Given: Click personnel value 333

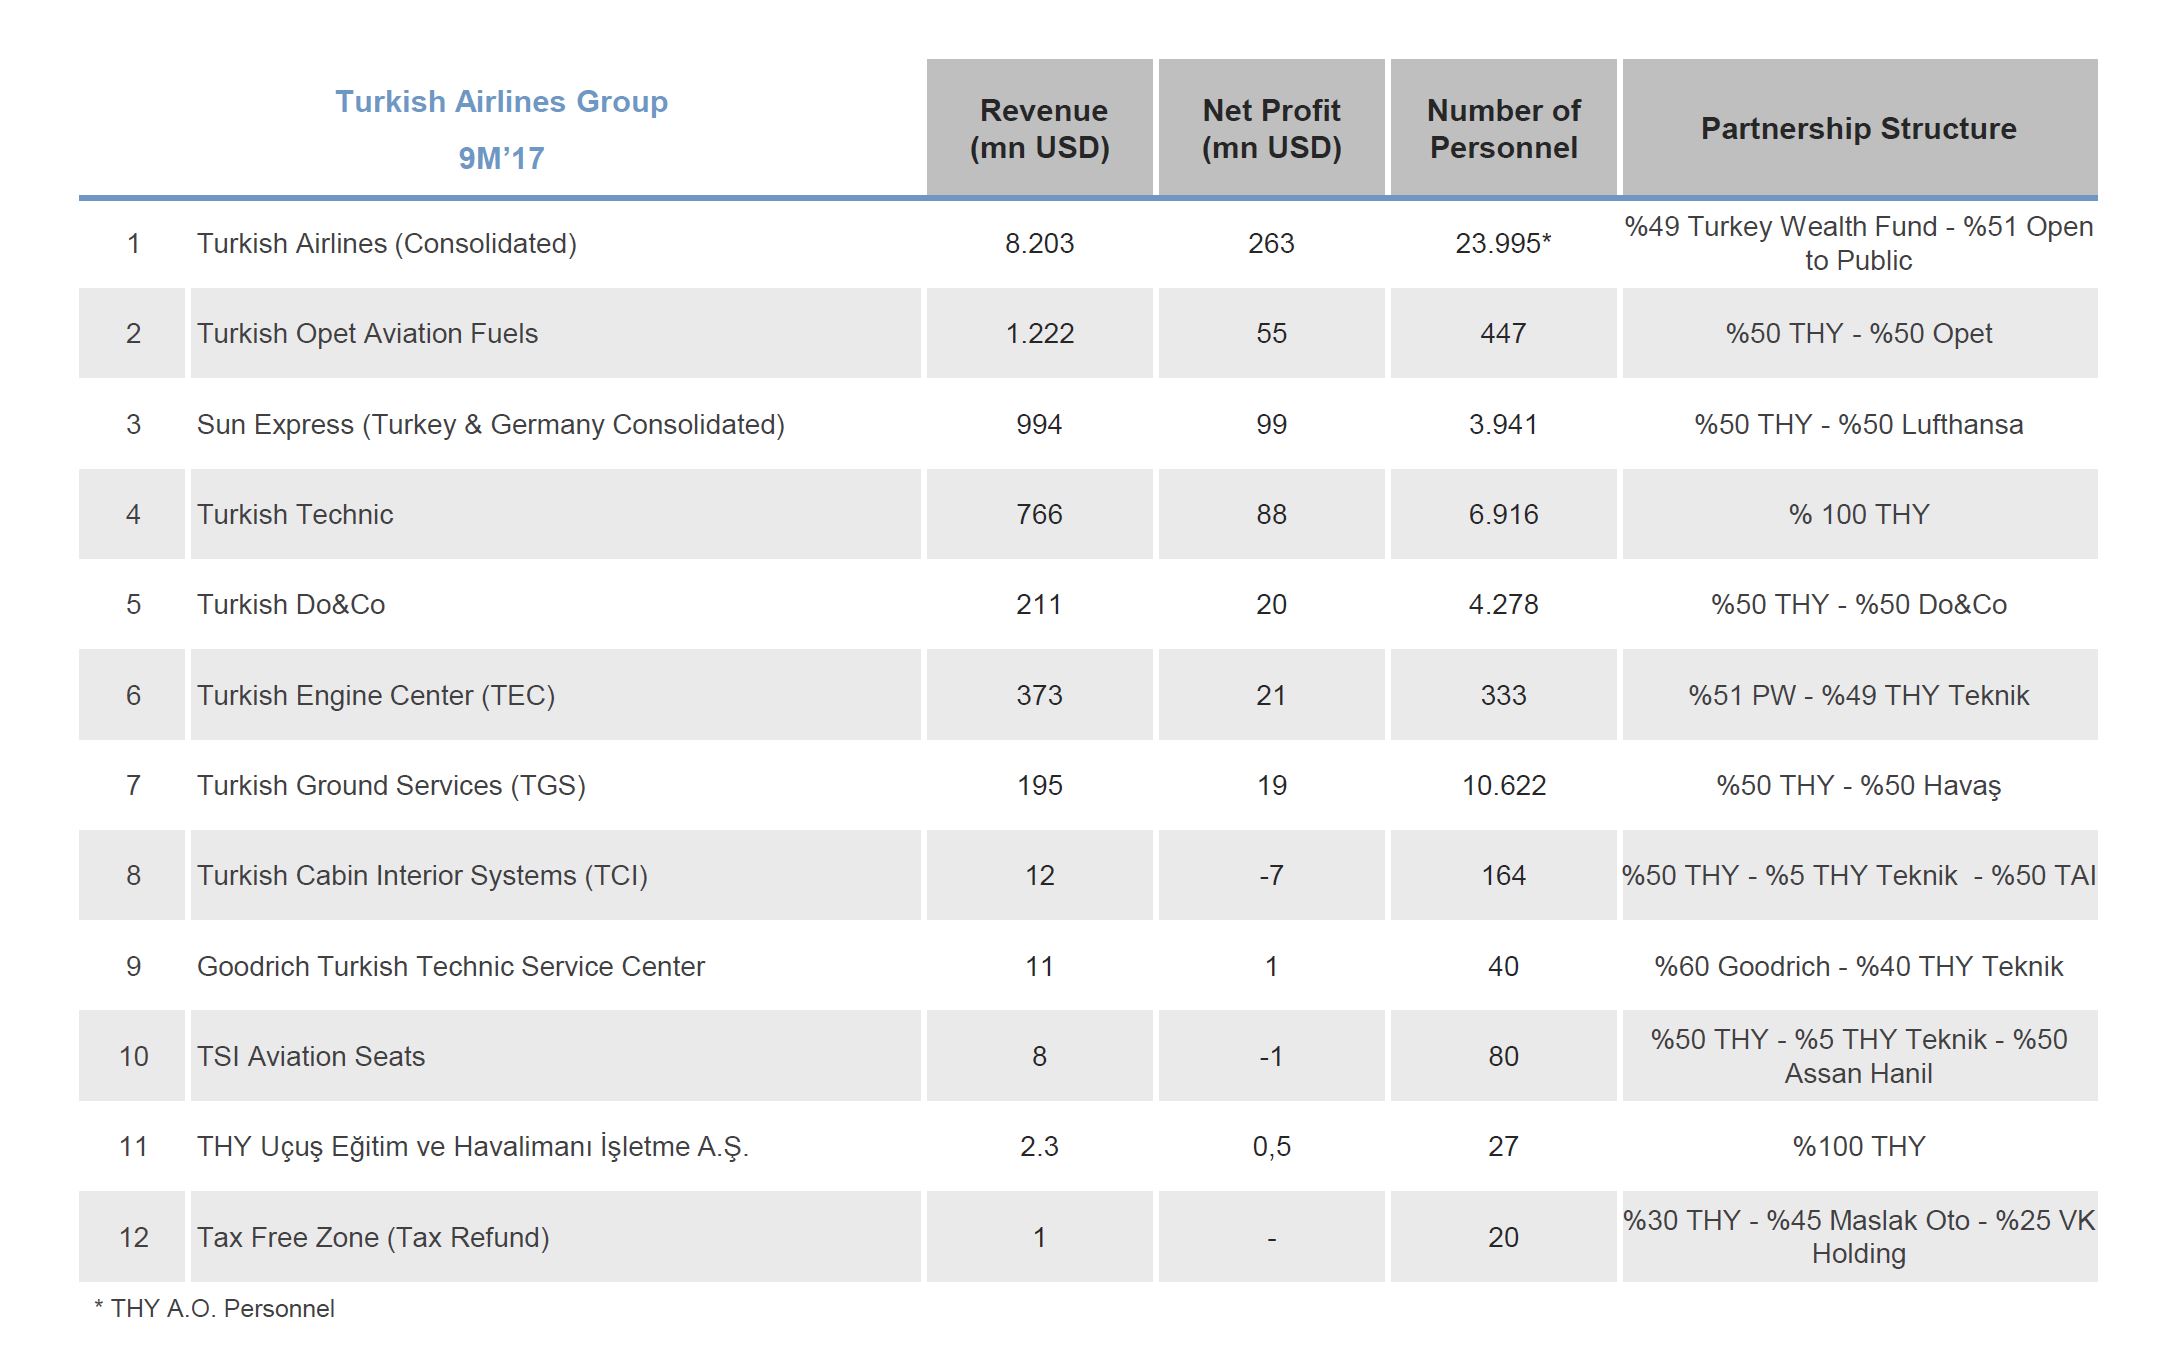Looking at the screenshot, I should point(1504,696).
